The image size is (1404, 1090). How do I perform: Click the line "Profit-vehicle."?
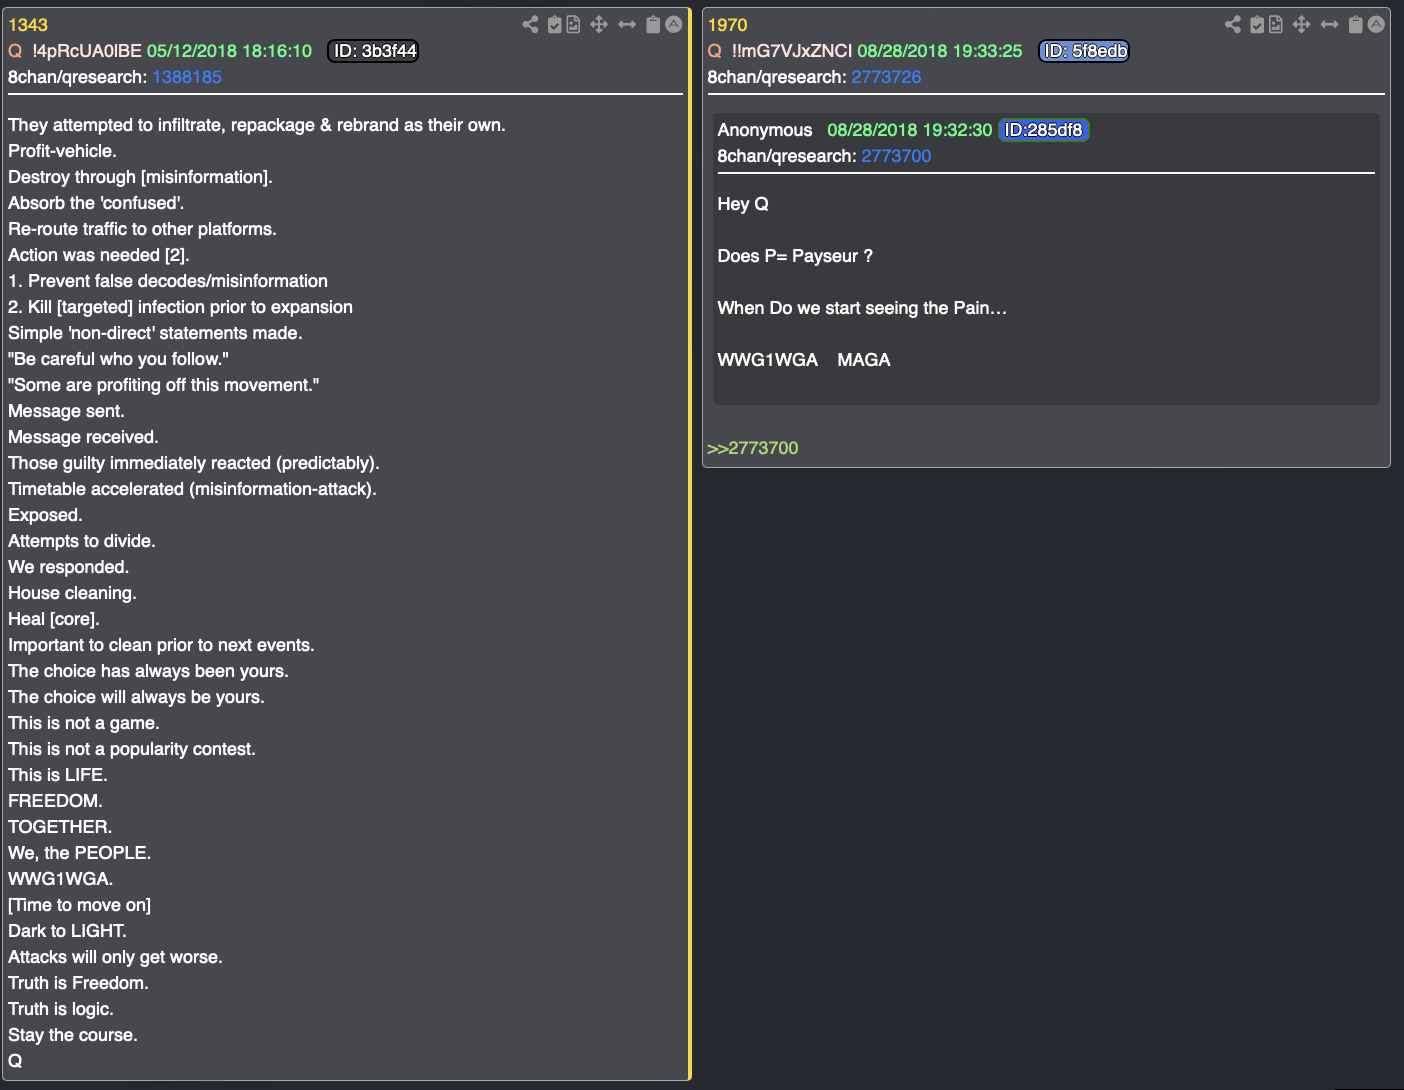pyautogui.click(x=62, y=151)
